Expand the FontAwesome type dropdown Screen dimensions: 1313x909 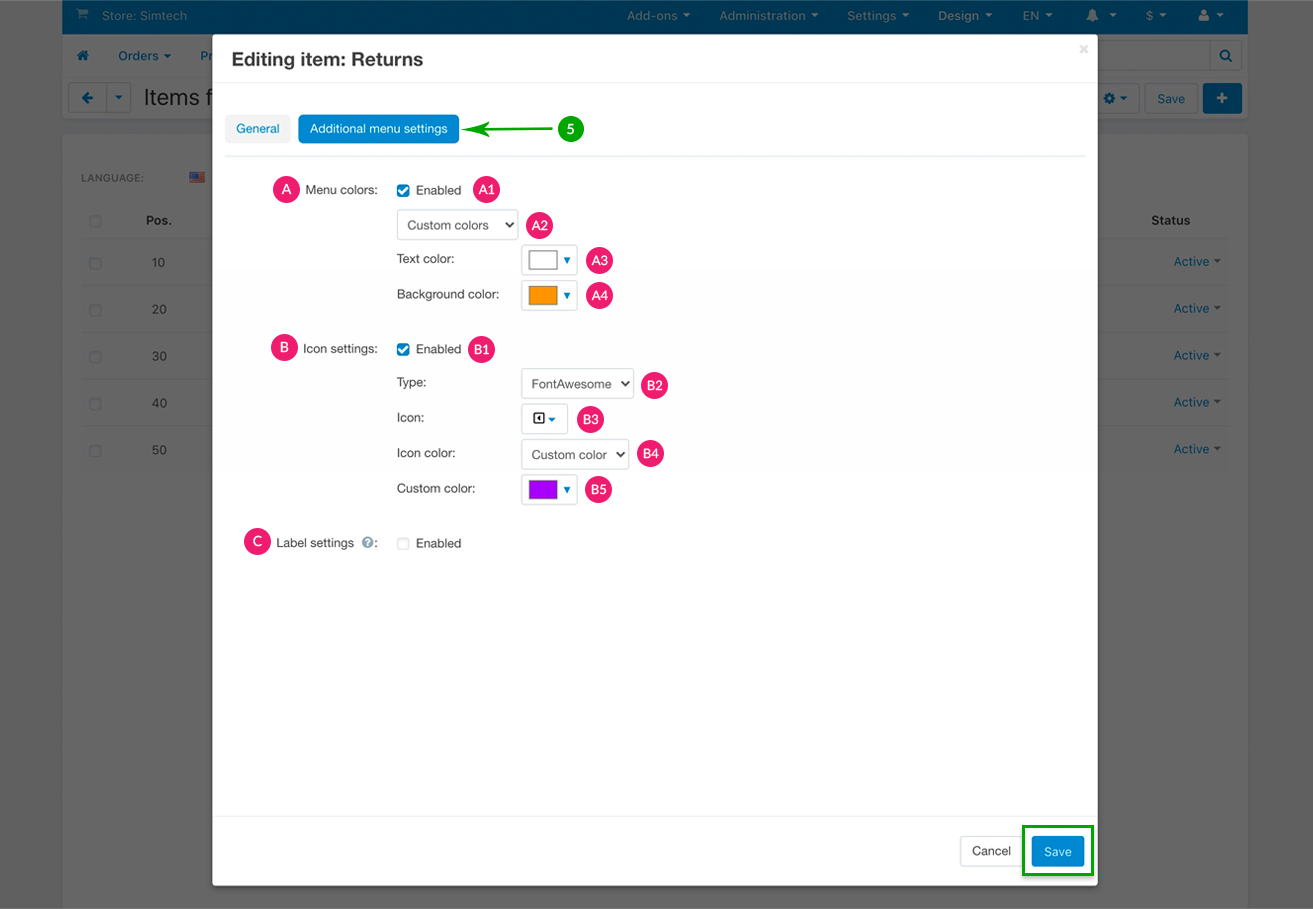click(x=577, y=384)
